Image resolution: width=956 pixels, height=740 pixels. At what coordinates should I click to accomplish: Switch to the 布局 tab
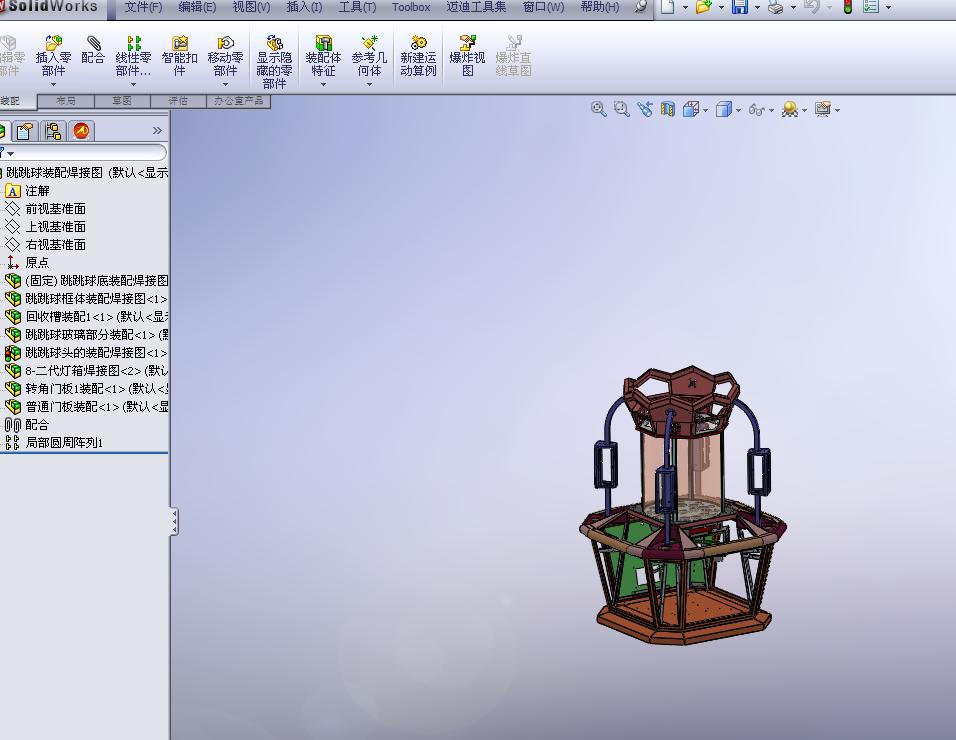tap(66, 101)
